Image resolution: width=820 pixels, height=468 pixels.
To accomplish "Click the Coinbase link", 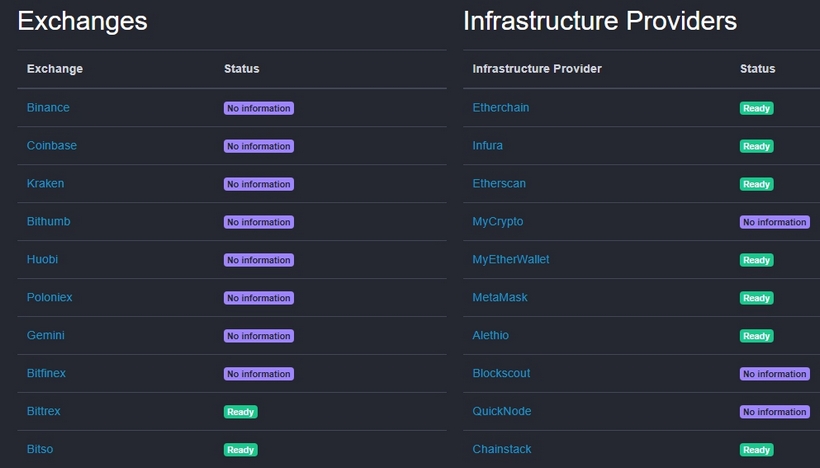I will 52,146.
